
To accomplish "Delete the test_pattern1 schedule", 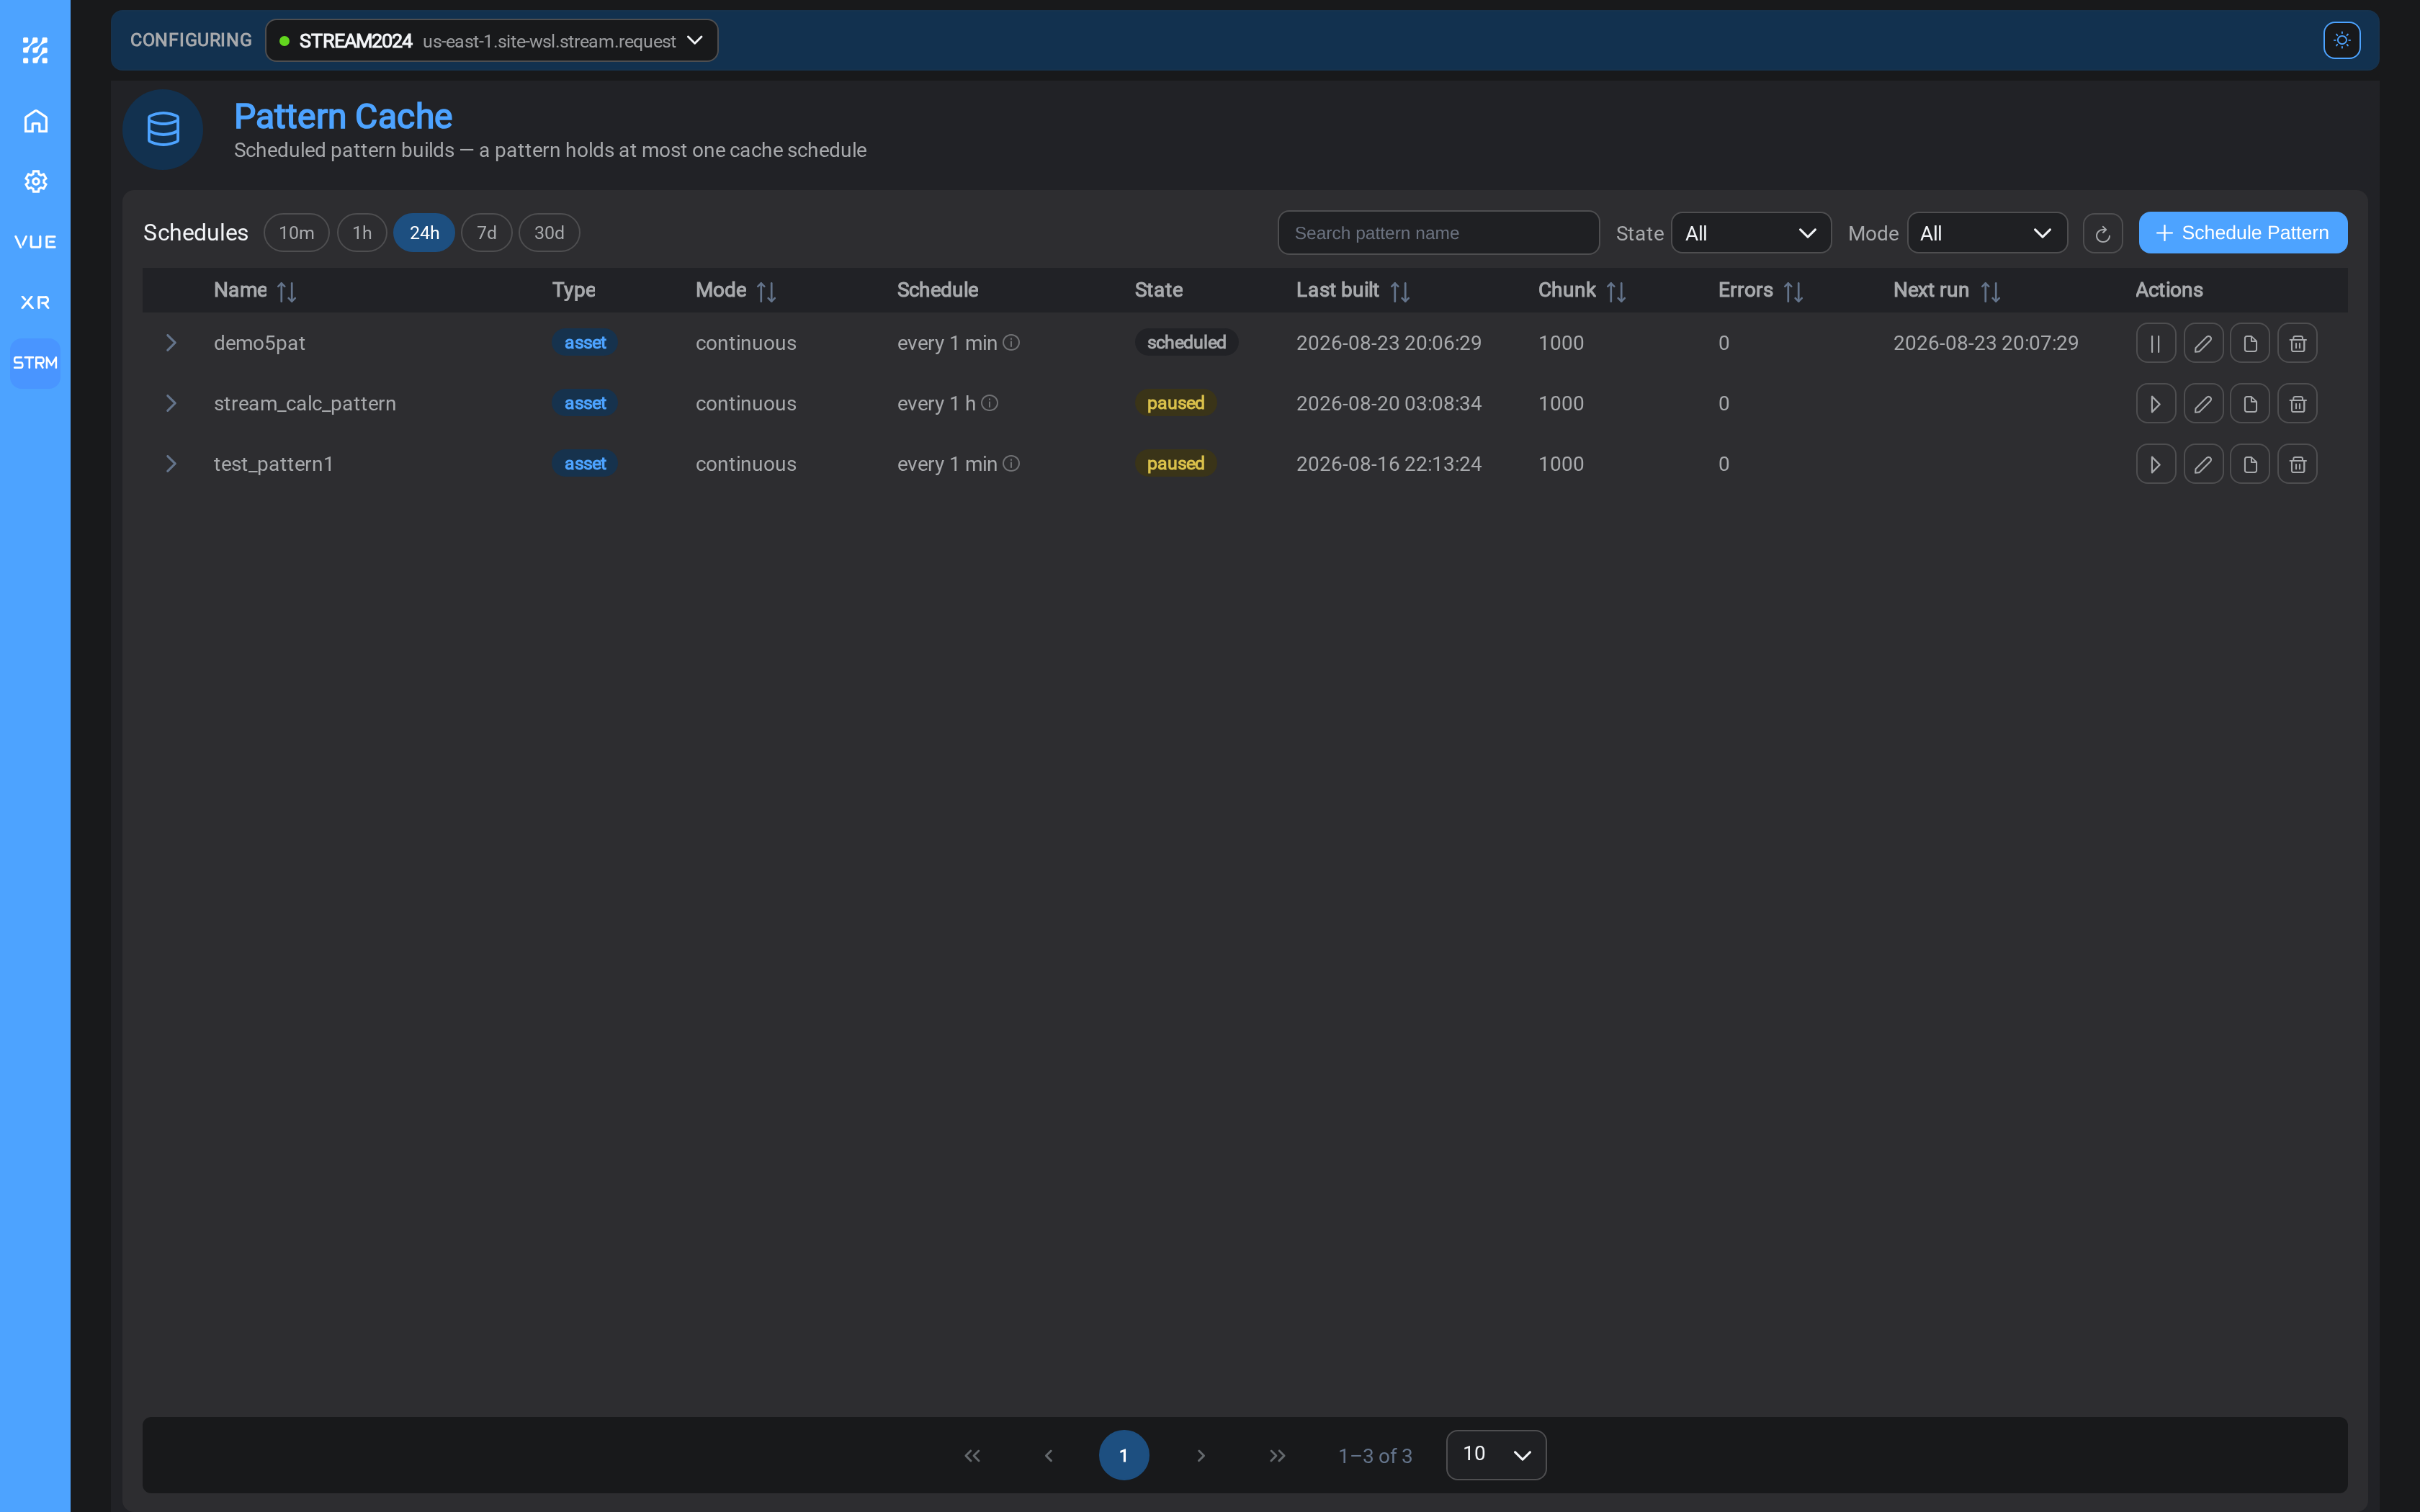I will coord(2297,464).
